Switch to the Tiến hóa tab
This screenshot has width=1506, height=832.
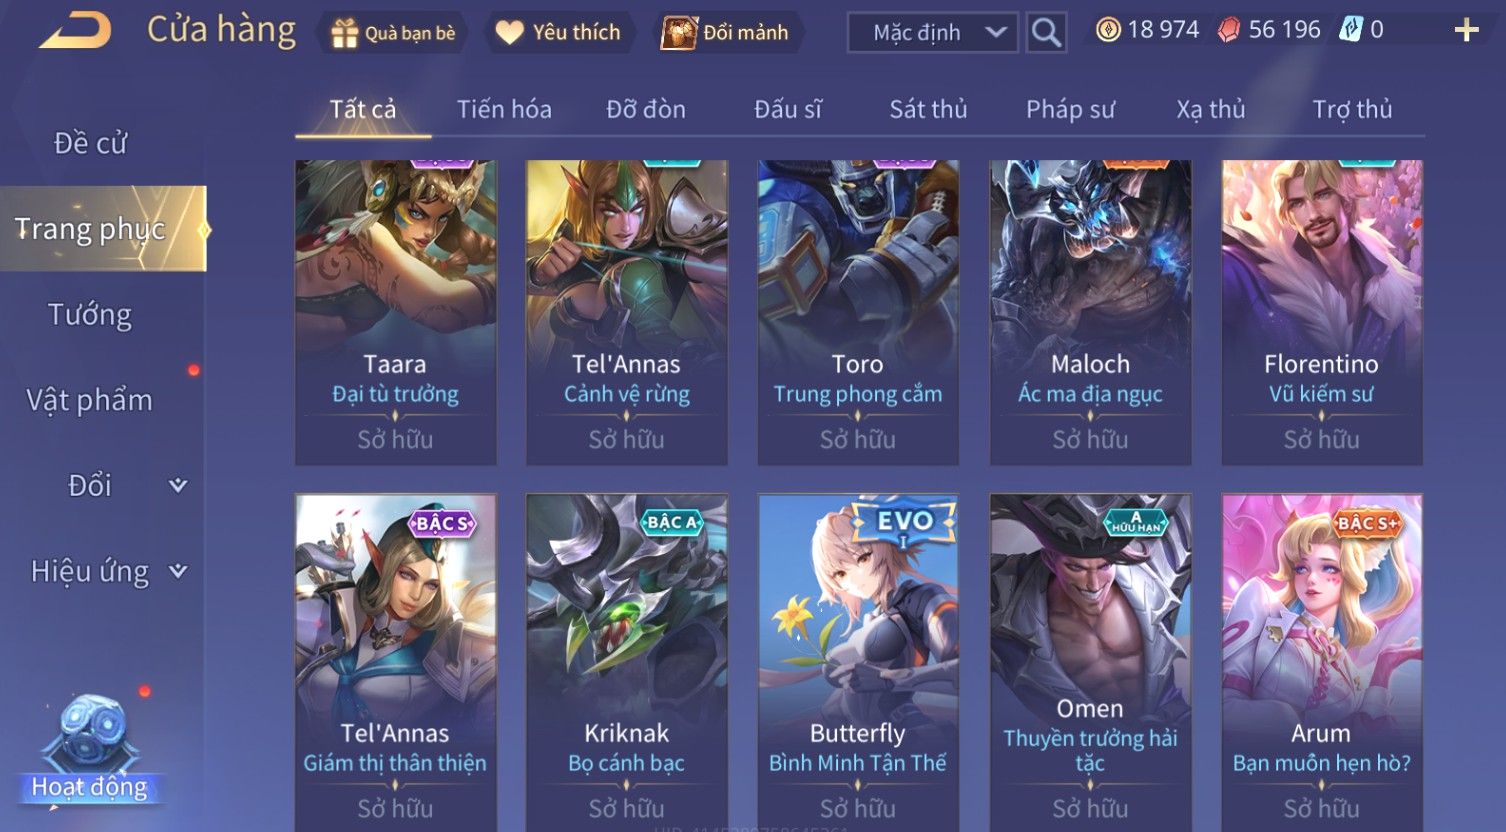click(x=504, y=109)
